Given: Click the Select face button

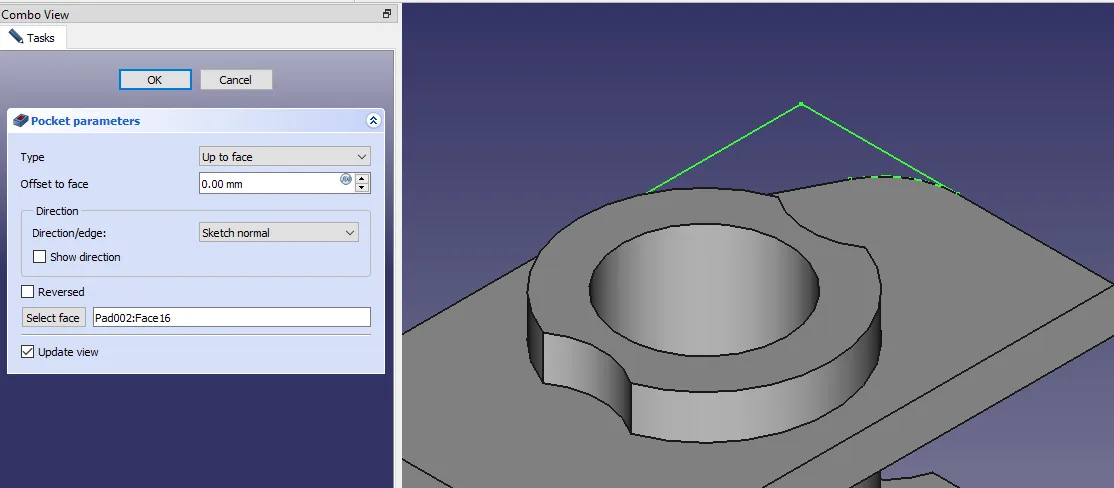Looking at the screenshot, I should [53, 318].
